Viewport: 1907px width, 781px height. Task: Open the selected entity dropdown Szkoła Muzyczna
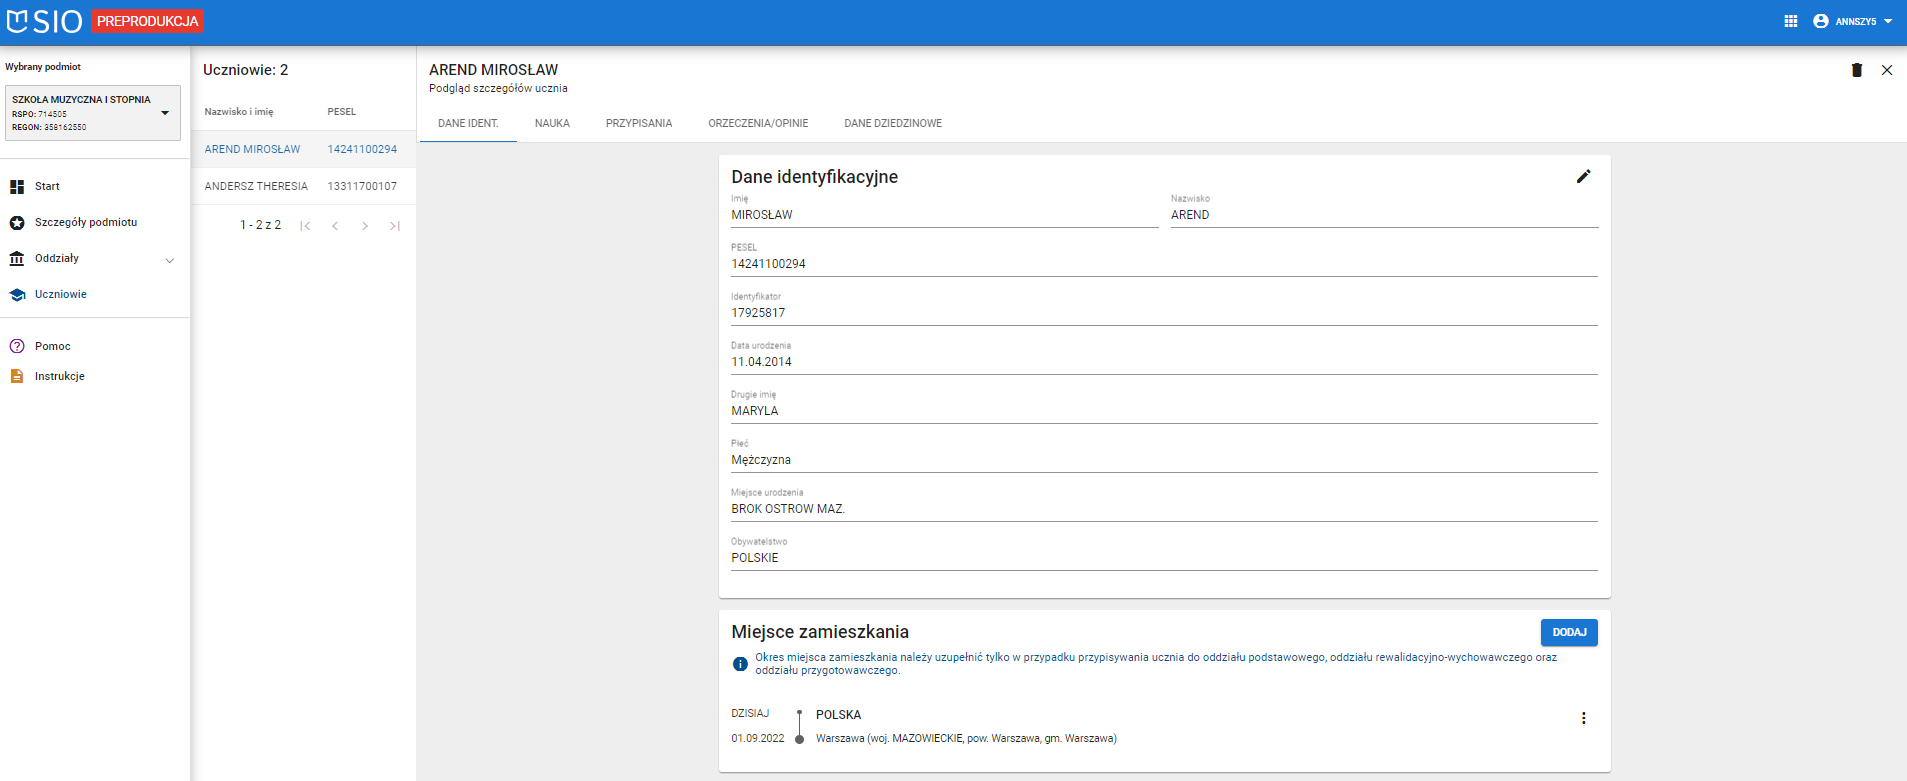pos(93,113)
